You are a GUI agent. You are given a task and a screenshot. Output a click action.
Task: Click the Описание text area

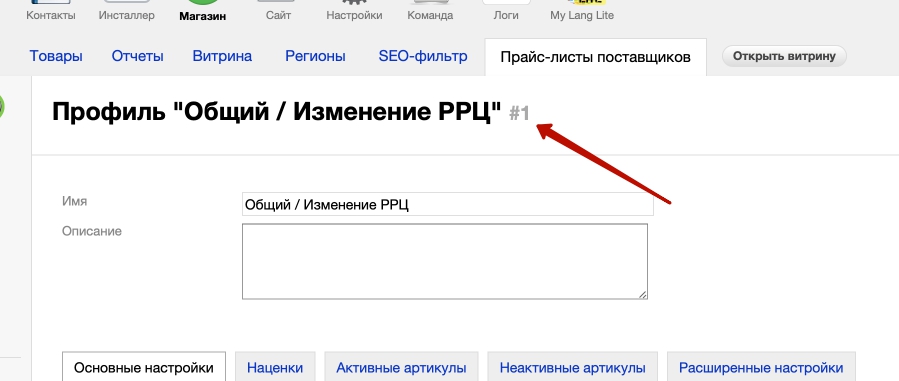pos(445,261)
